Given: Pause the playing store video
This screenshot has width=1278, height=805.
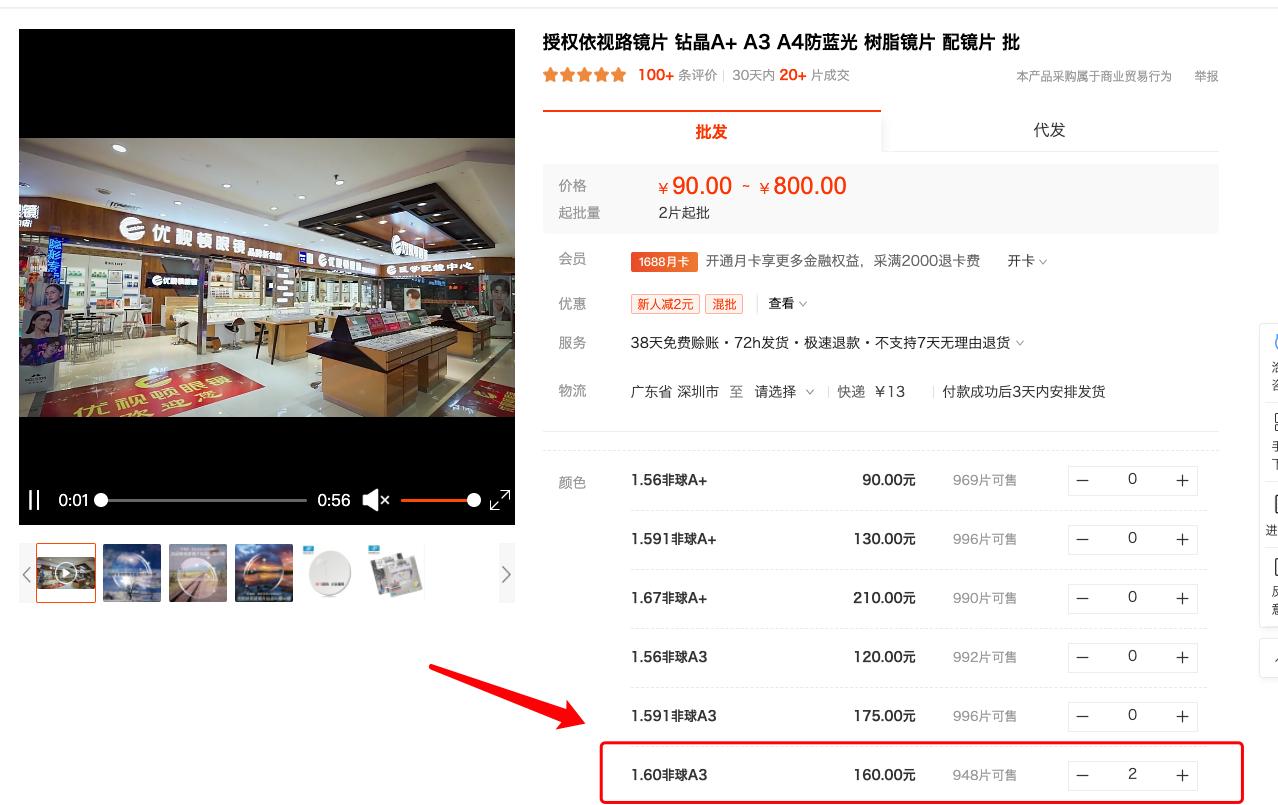Looking at the screenshot, I should coord(35,500).
